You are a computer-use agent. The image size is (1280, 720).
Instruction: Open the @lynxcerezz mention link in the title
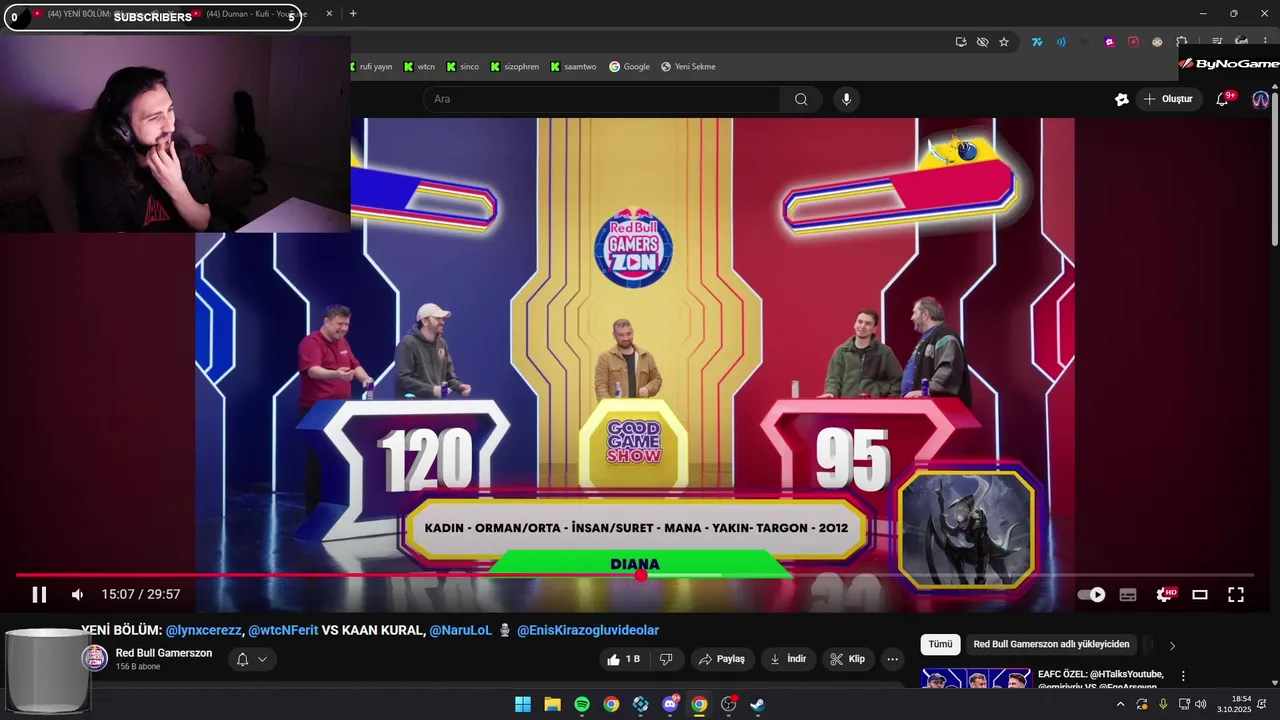(203, 630)
